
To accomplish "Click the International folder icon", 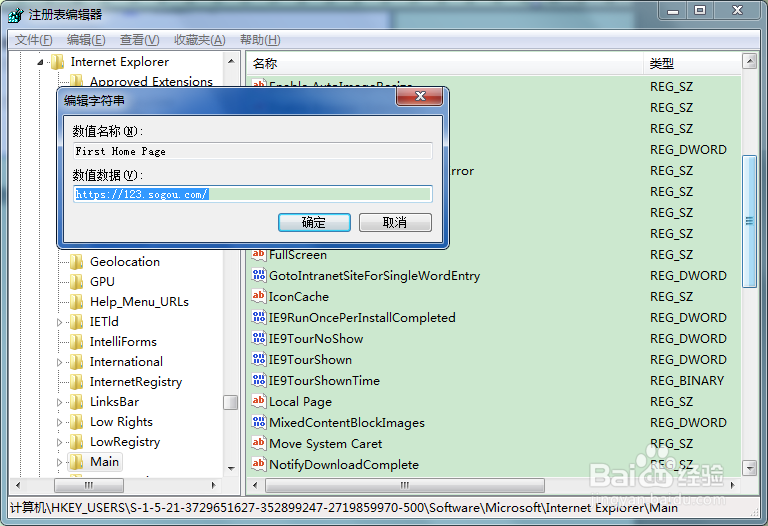I will coord(76,362).
